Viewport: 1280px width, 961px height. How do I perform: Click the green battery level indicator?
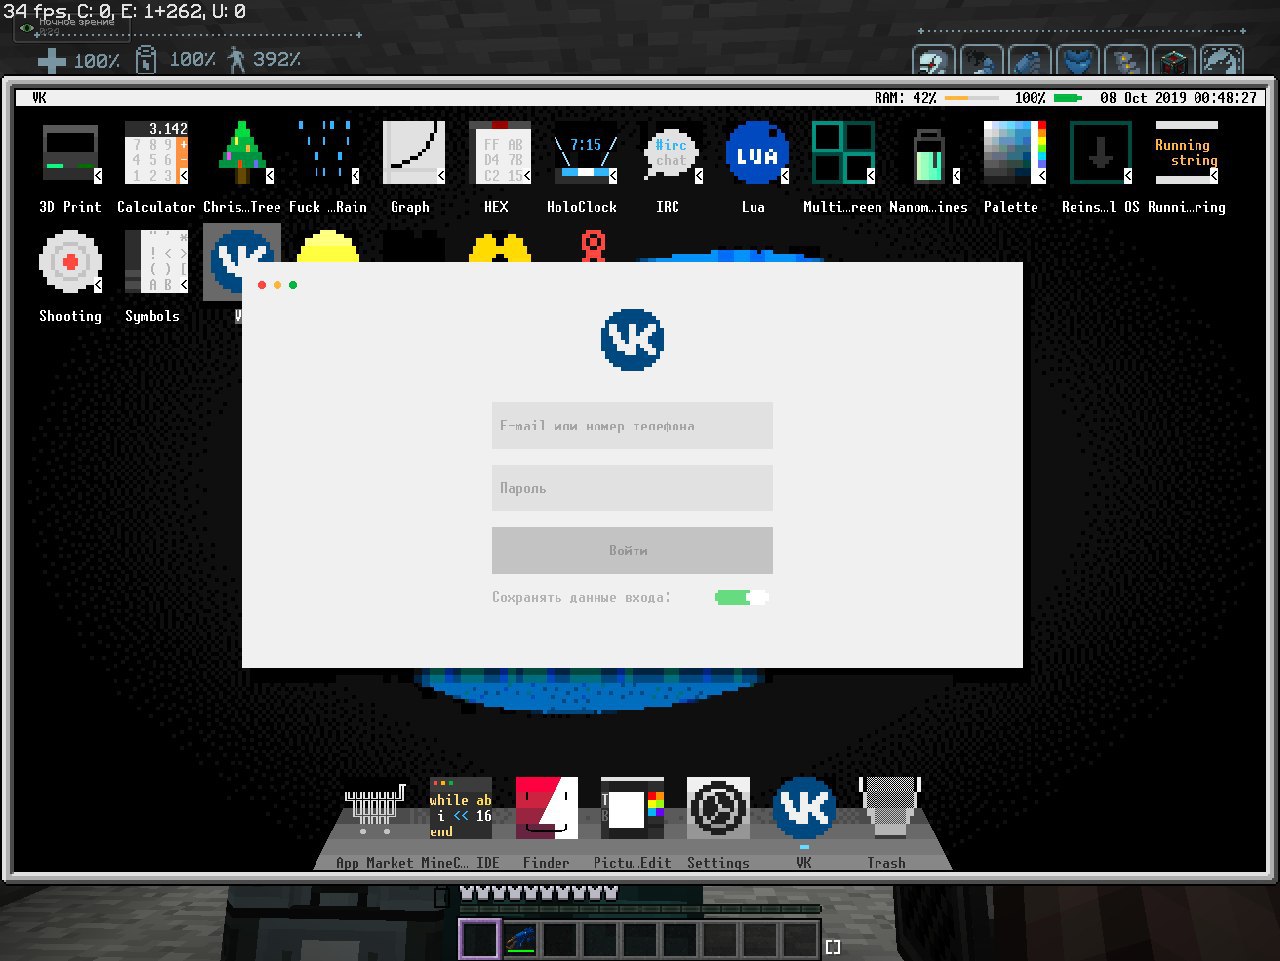click(x=1069, y=98)
